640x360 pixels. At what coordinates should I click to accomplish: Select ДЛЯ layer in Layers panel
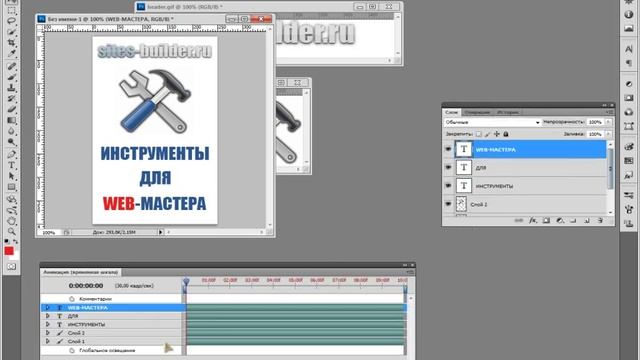click(530, 167)
